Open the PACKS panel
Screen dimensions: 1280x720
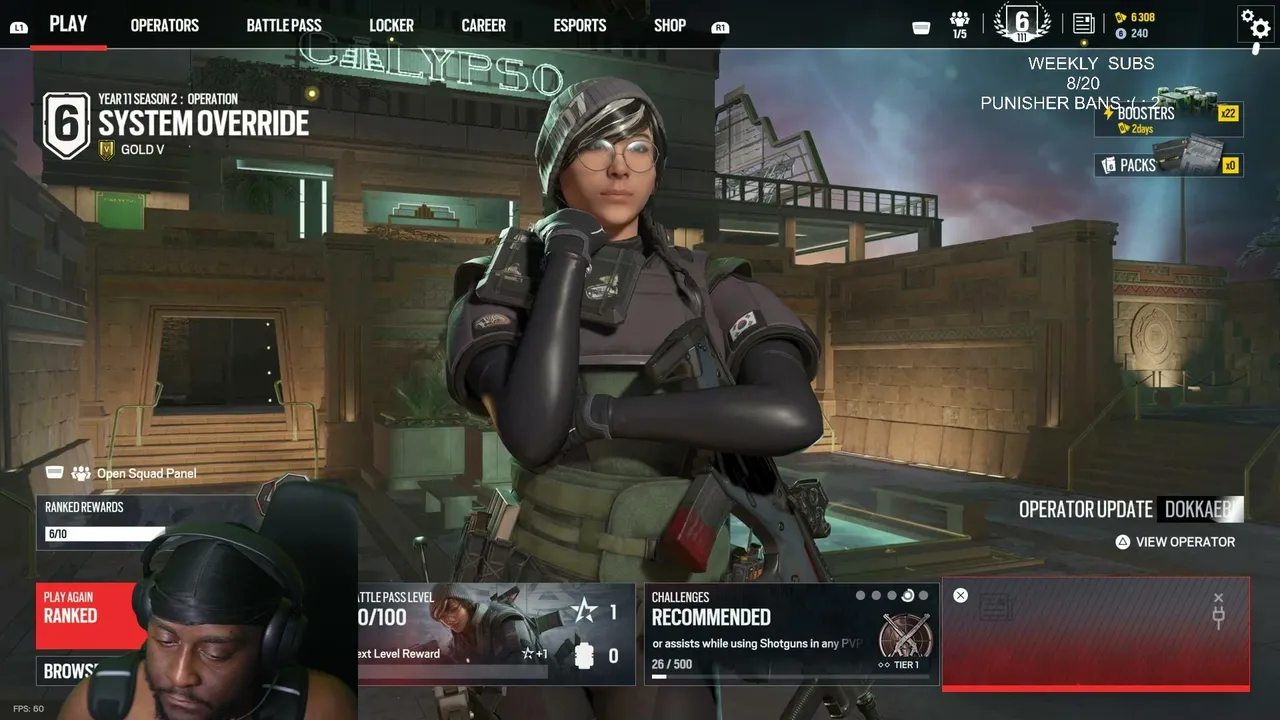(1169, 164)
